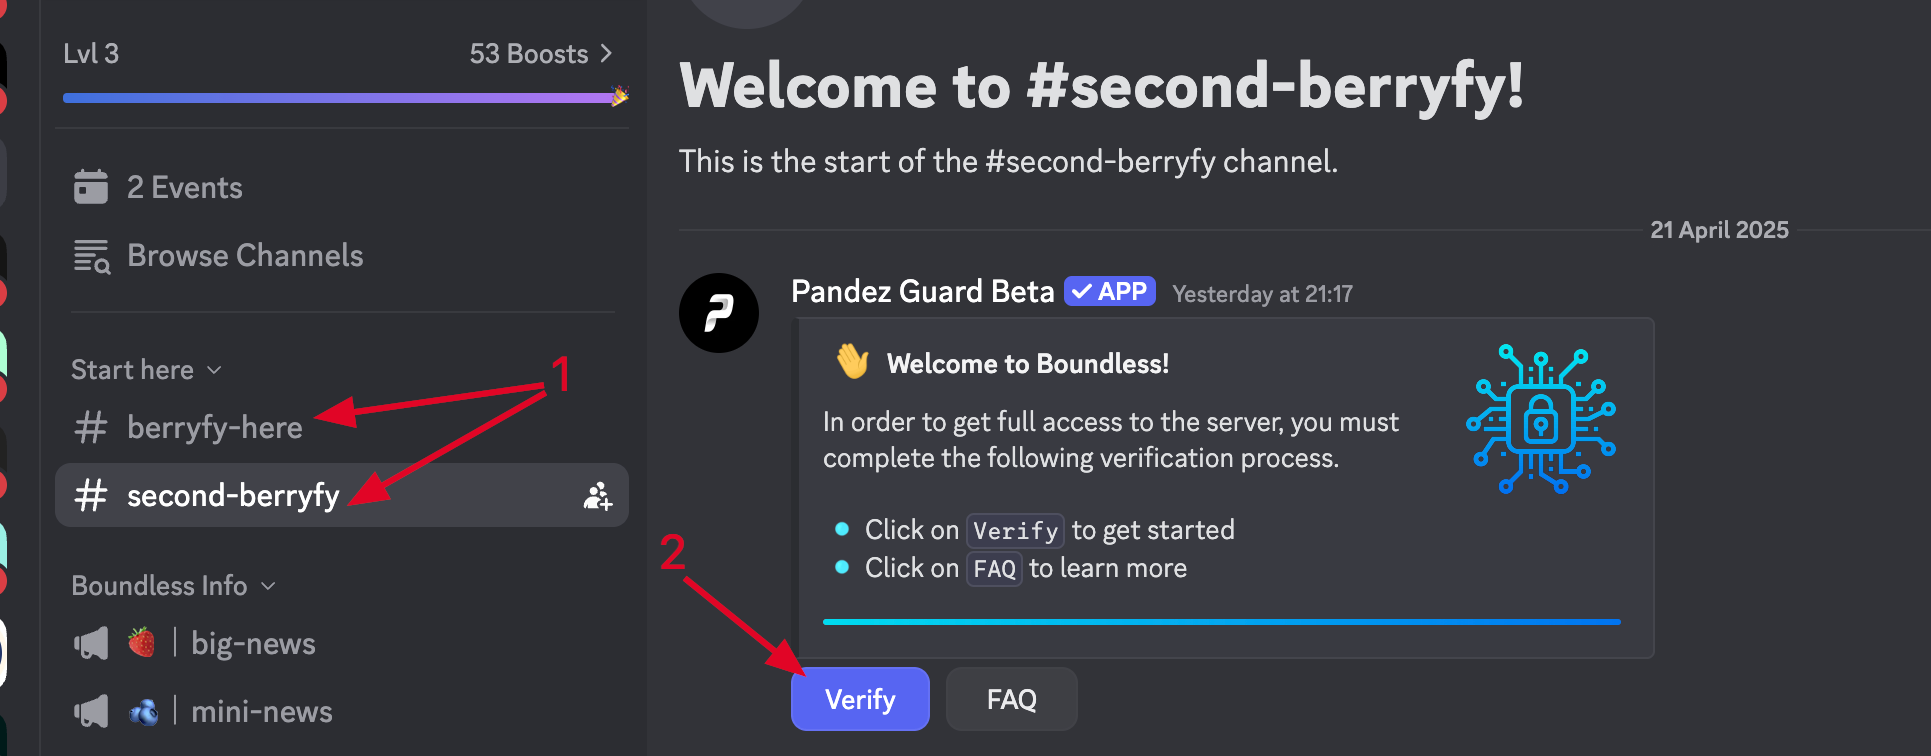Click the calendar Events icon
The height and width of the screenshot is (756, 1931).
91,187
